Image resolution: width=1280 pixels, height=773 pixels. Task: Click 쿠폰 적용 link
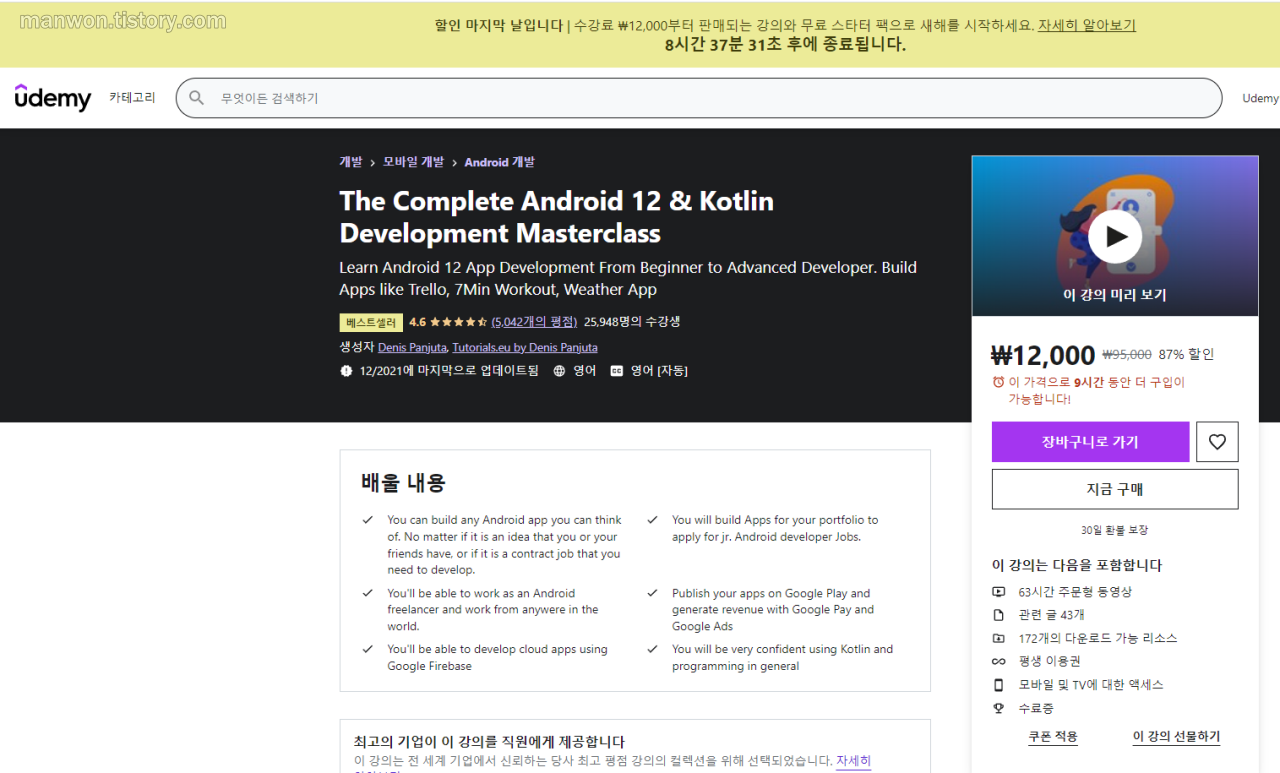tap(1053, 737)
